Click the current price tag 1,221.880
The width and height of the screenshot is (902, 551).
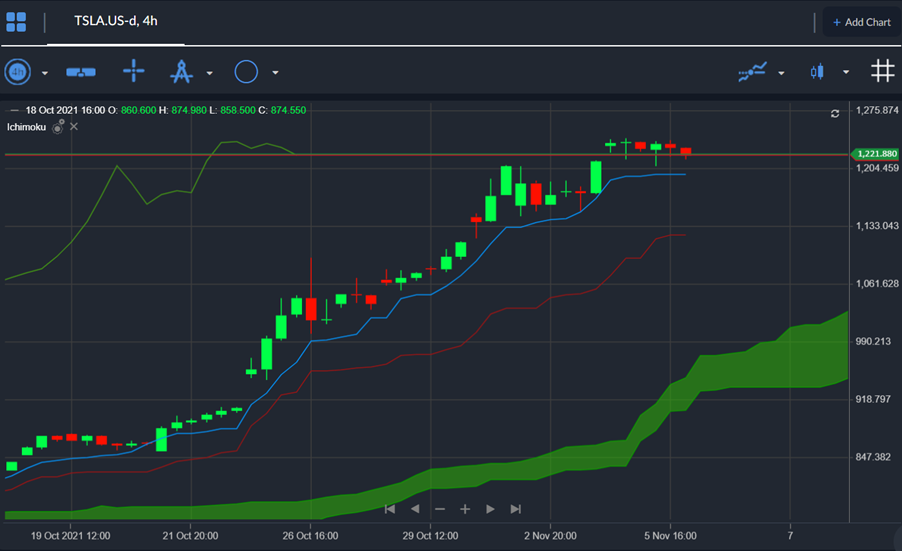point(875,154)
